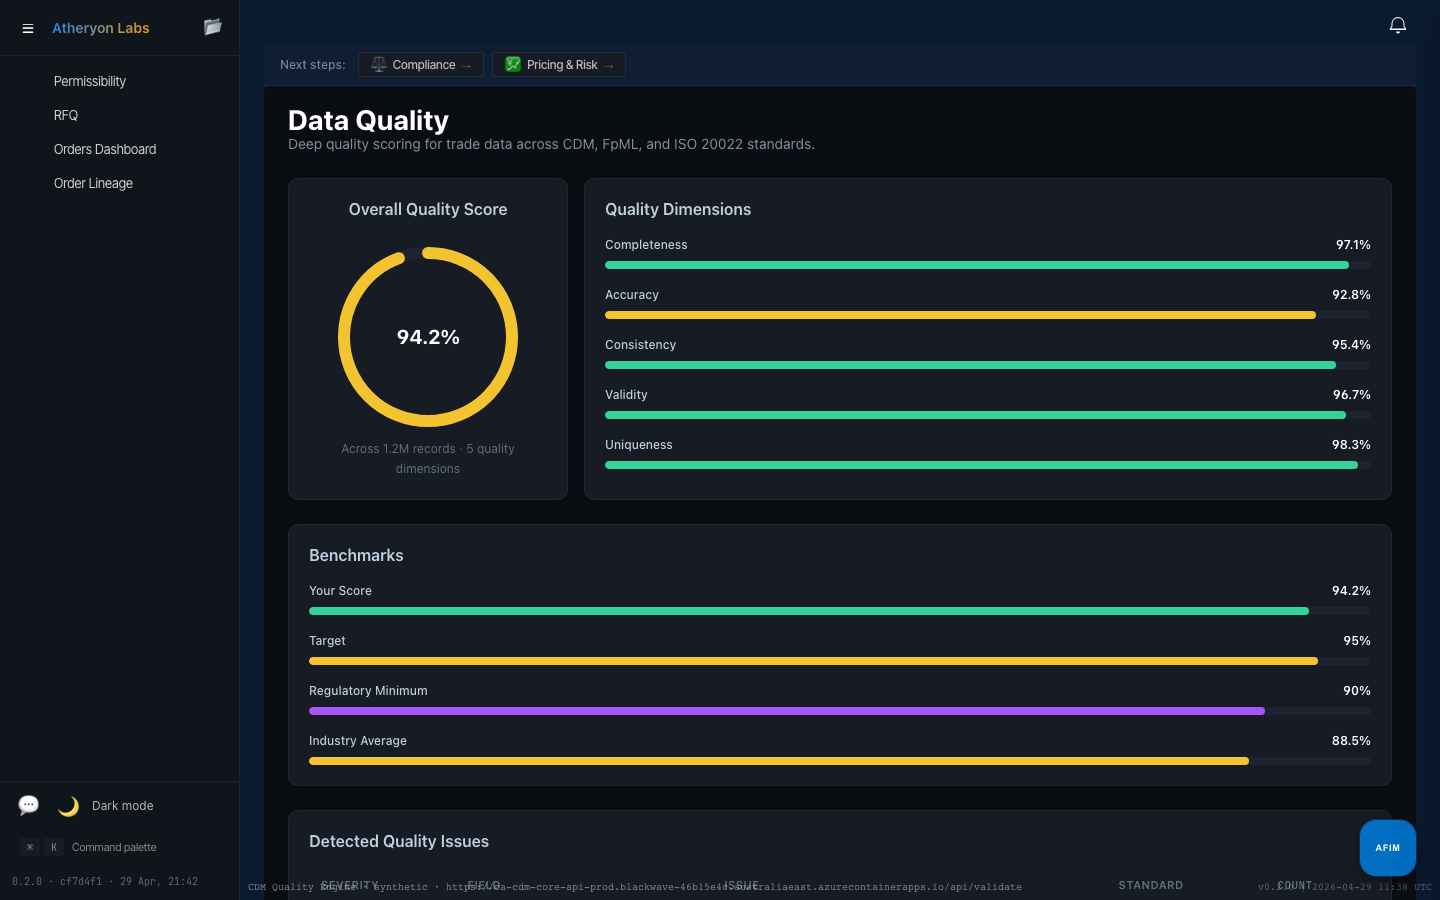Click the 97.1% Completeness value

[x=1353, y=245]
